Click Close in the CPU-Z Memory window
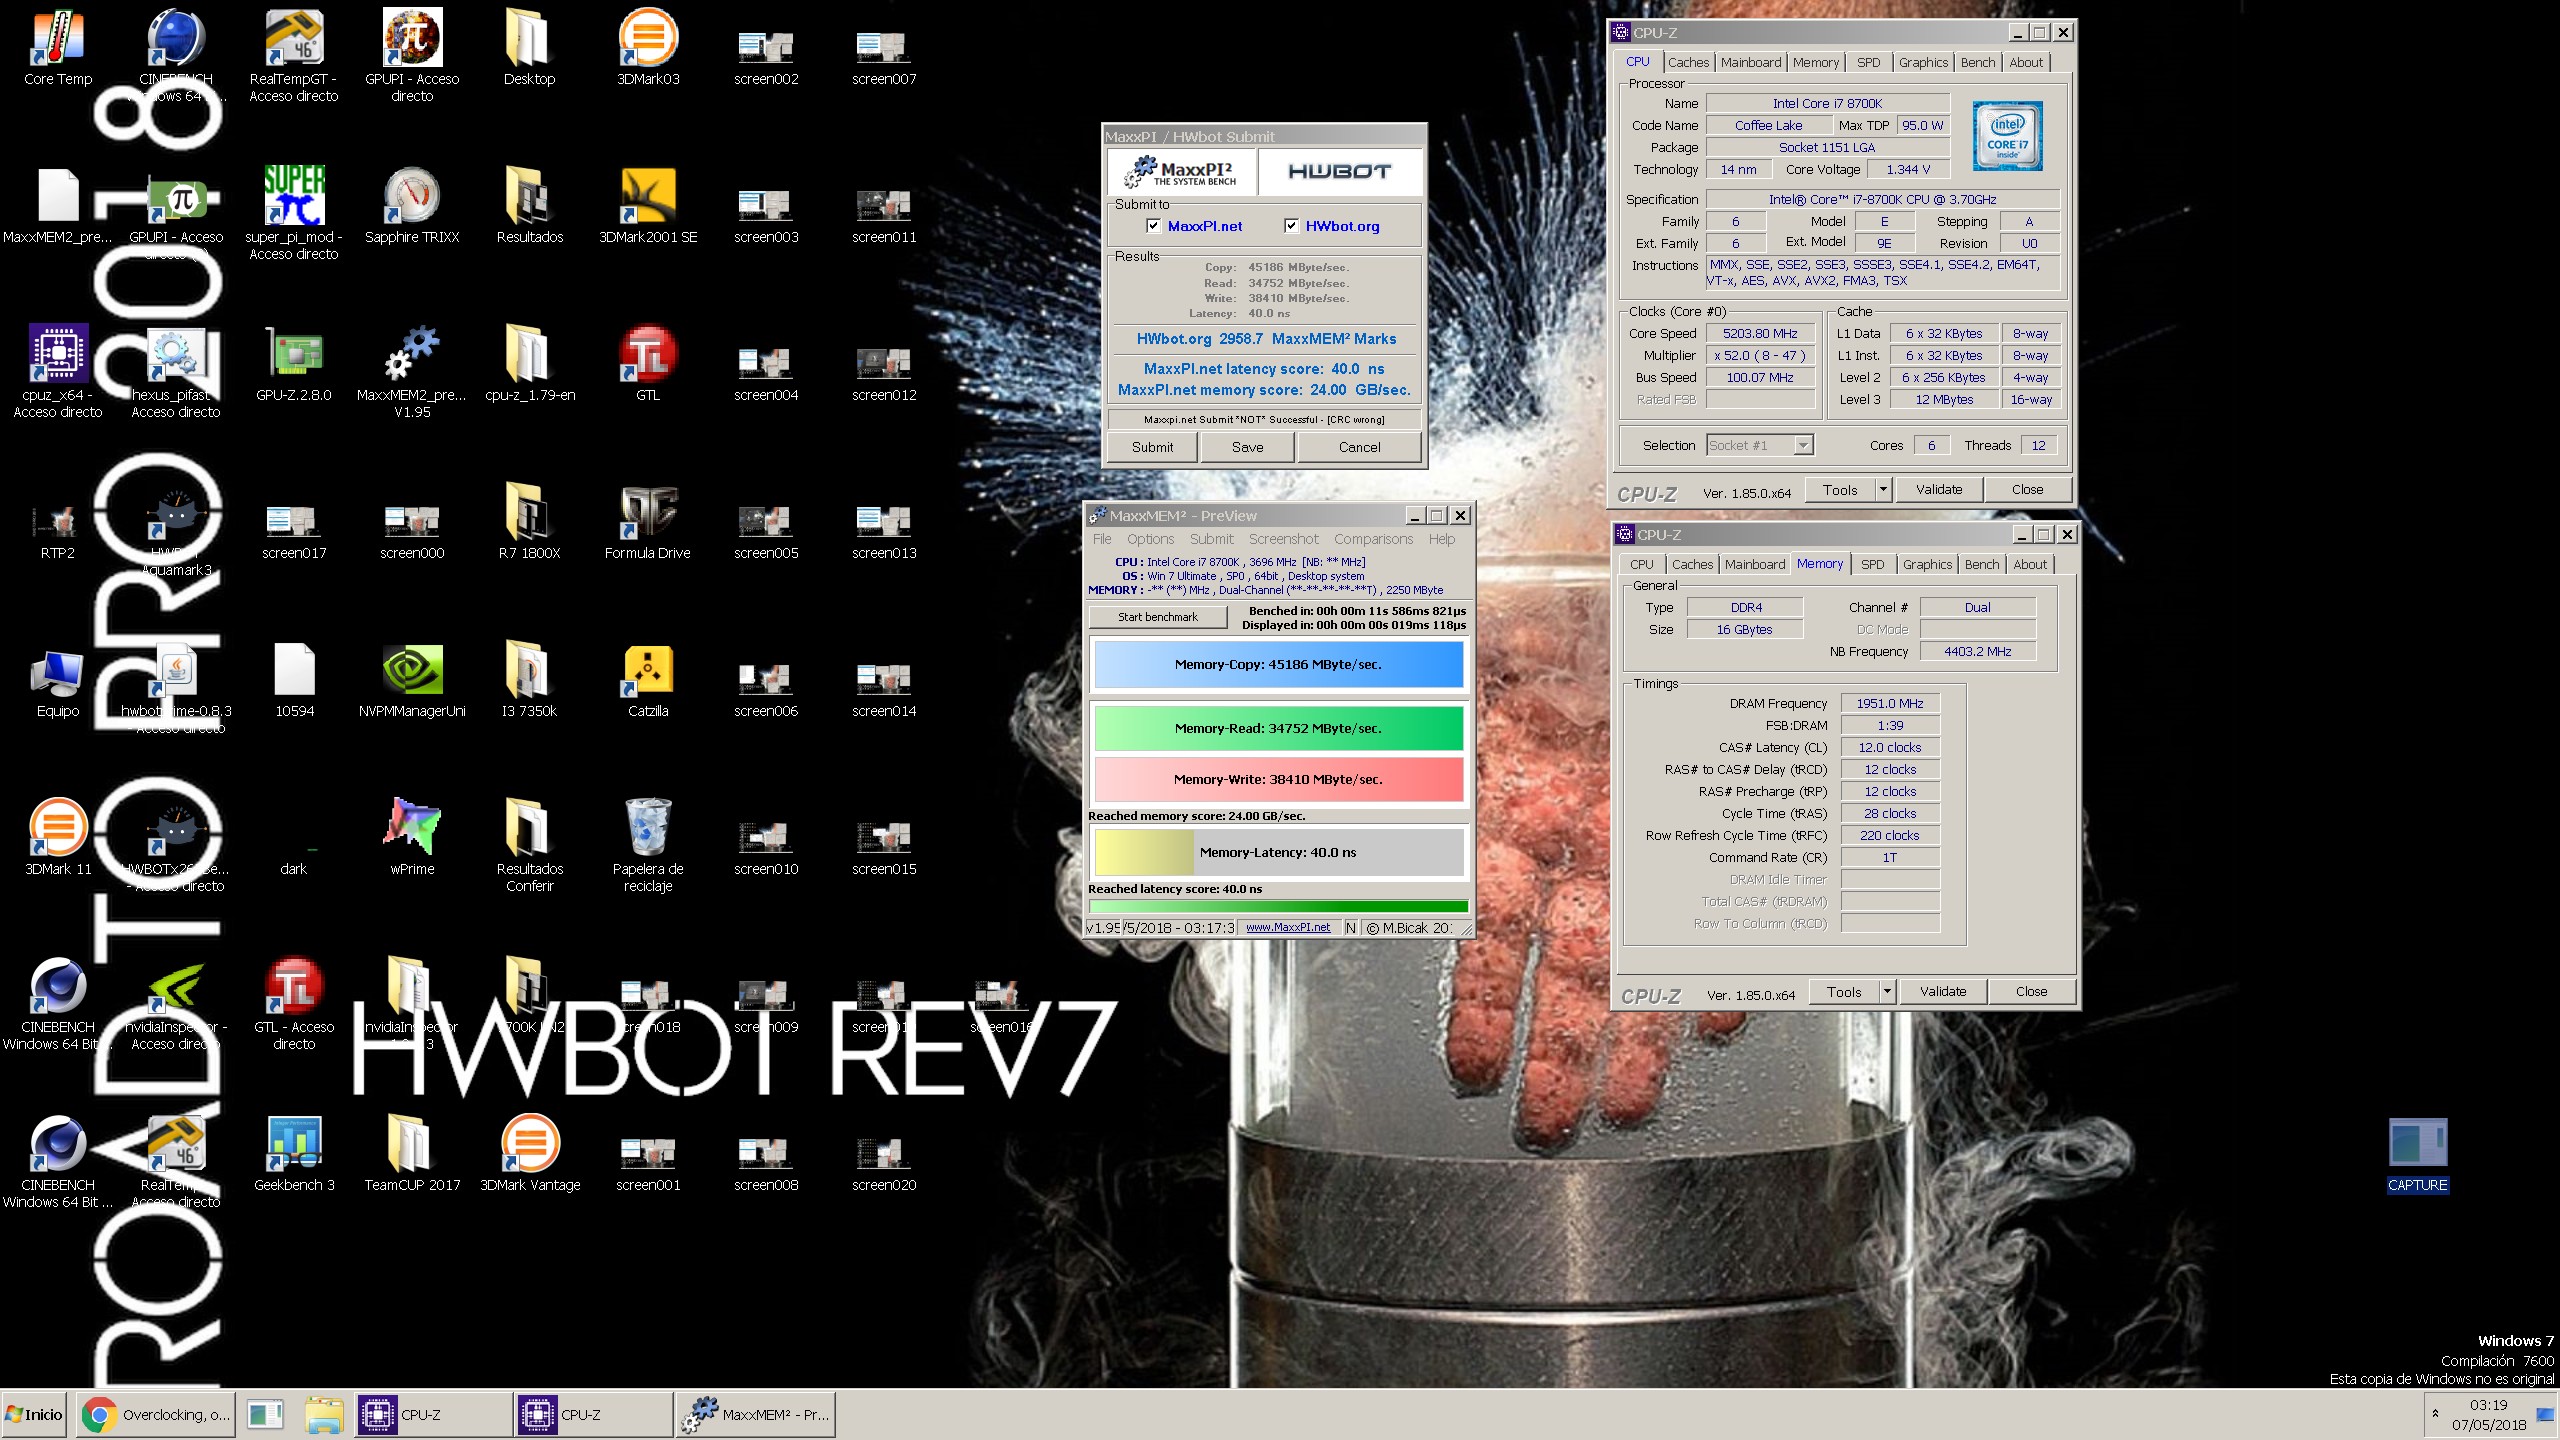Image resolution: width=2560 pixels, height=1440 pixels. (2031, 991)
